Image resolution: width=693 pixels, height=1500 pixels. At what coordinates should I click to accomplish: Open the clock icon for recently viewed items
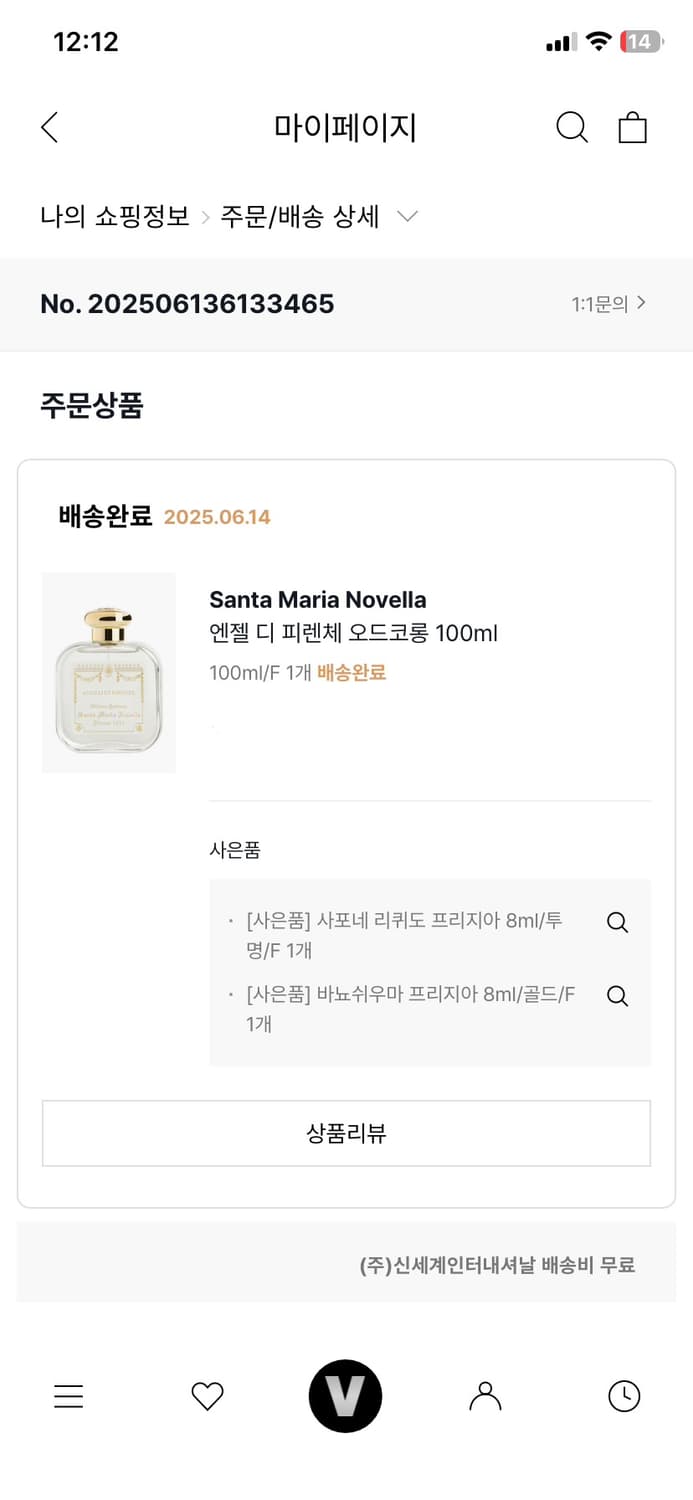[623, 1396]
